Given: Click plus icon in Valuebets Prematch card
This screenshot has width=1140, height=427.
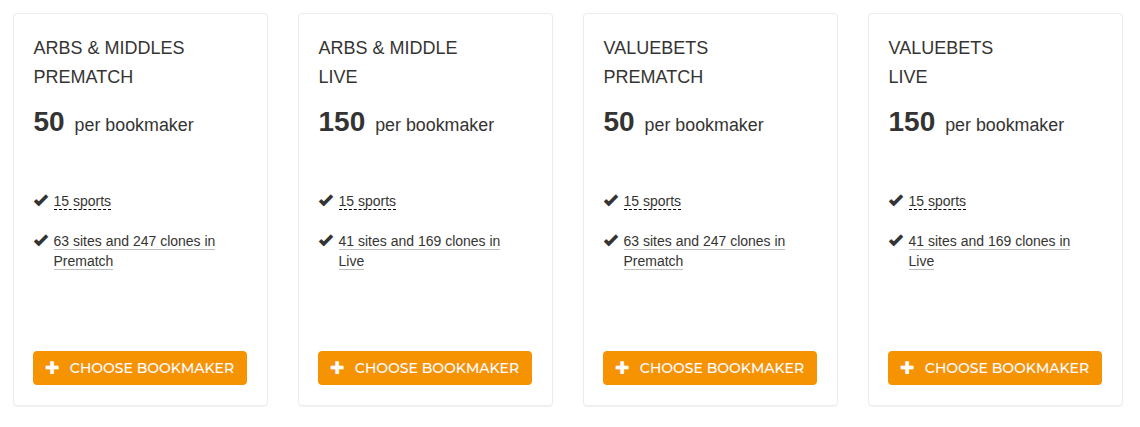Looking at the screenshot, I should 622,368.
